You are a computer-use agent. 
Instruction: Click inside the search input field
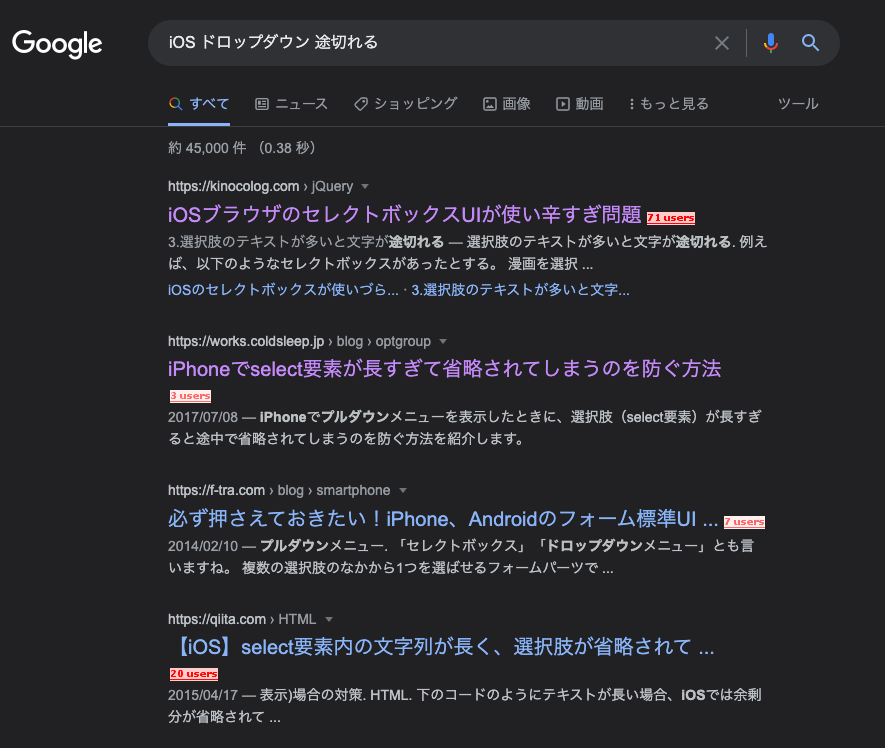[430, 43]
